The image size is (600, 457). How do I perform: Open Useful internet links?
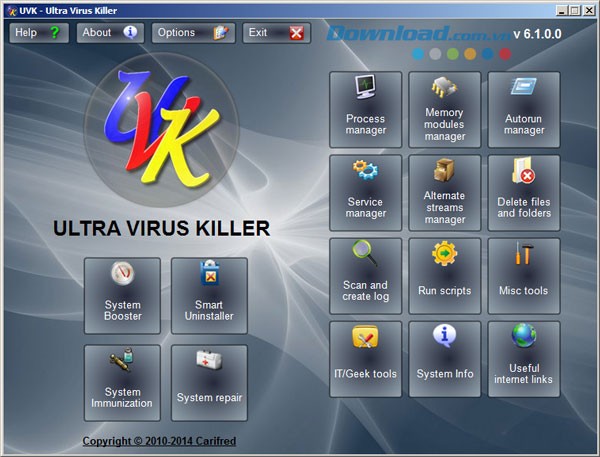pos(524,359)
